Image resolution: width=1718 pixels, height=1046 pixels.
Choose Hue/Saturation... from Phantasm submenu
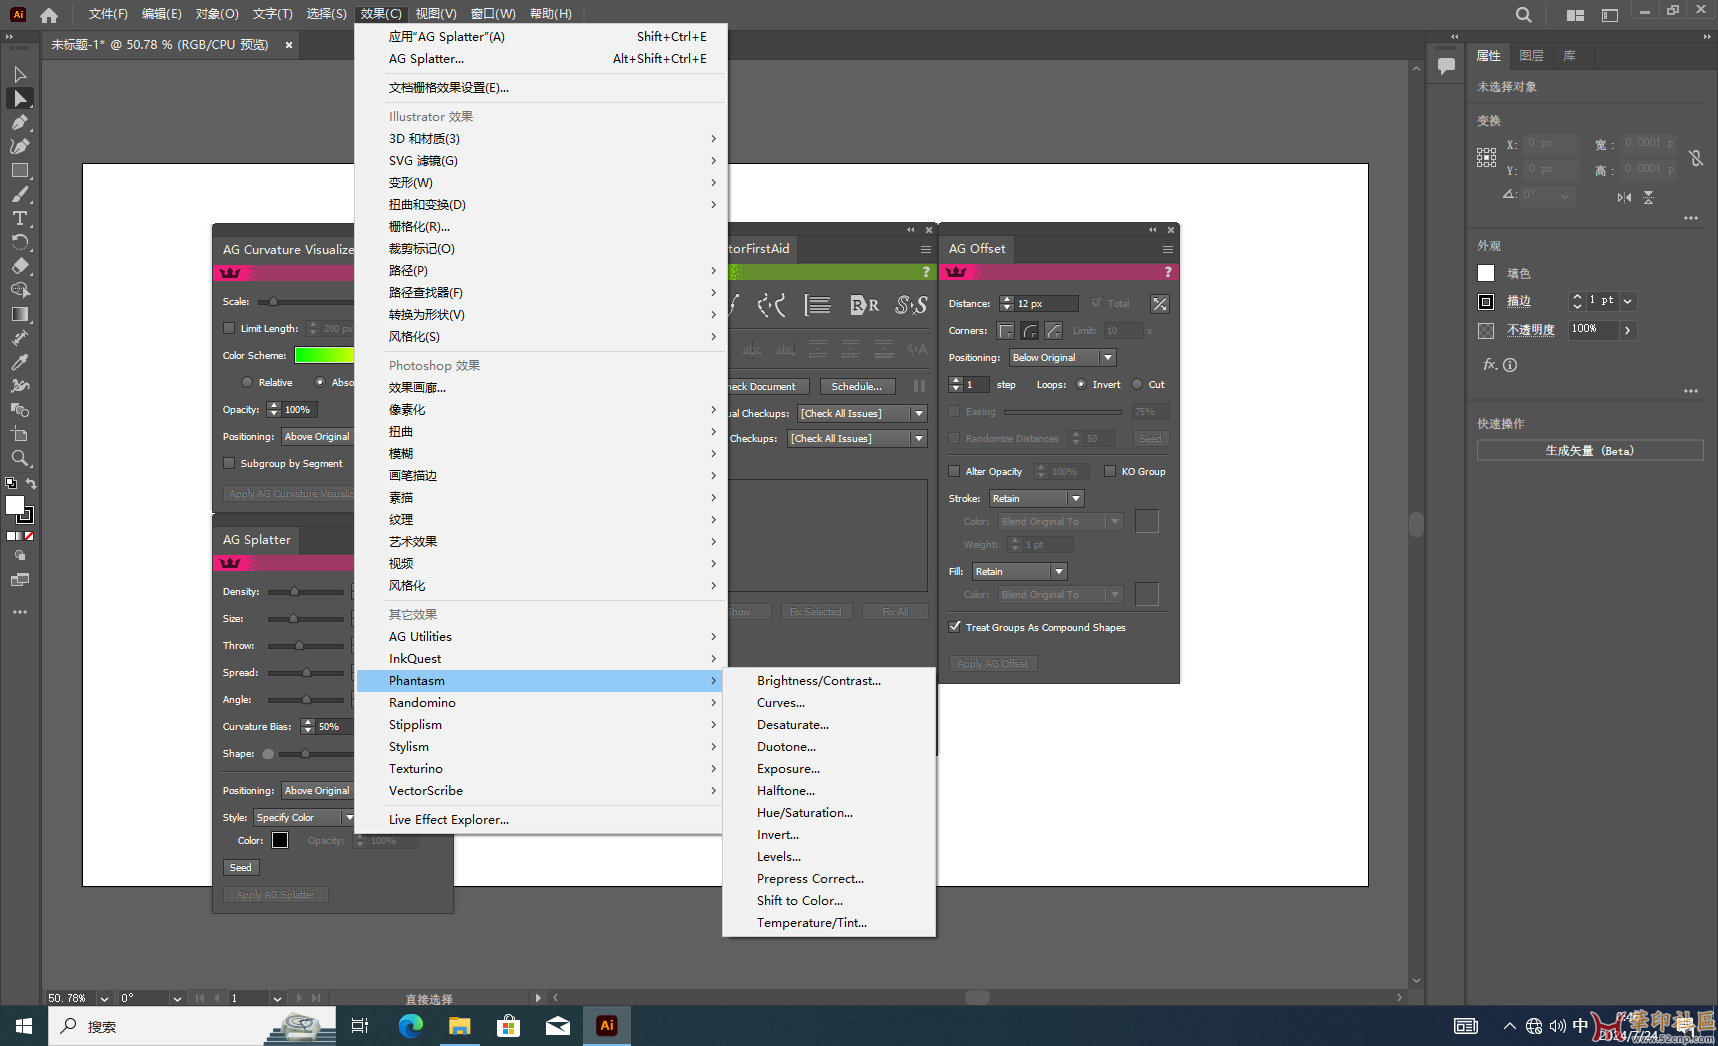(829, 812)
